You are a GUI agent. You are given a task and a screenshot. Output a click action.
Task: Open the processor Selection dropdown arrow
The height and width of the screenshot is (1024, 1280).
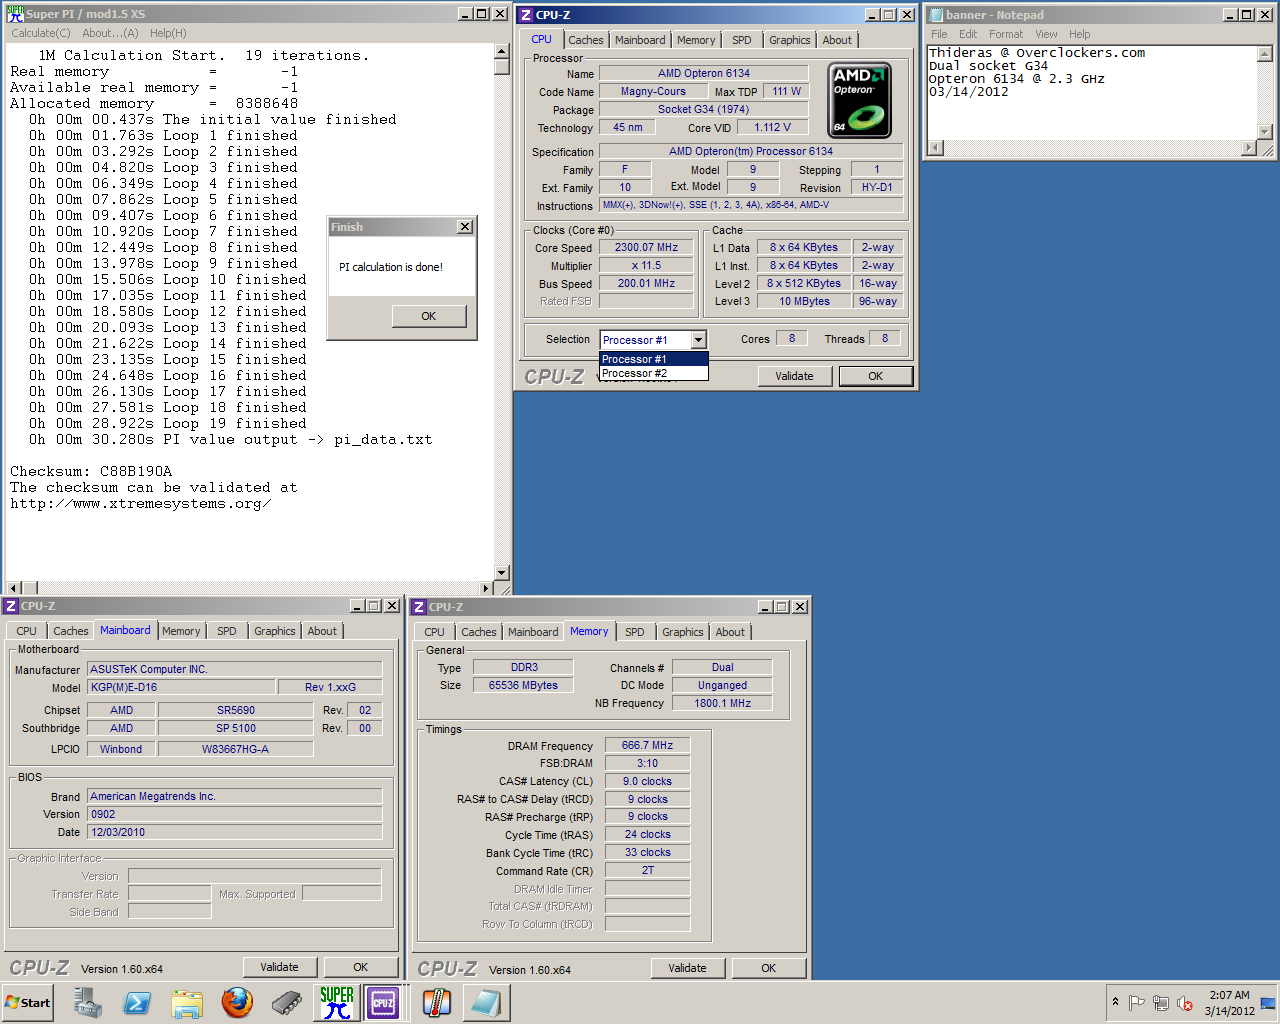pyautogui.click(x=698, y=340)
